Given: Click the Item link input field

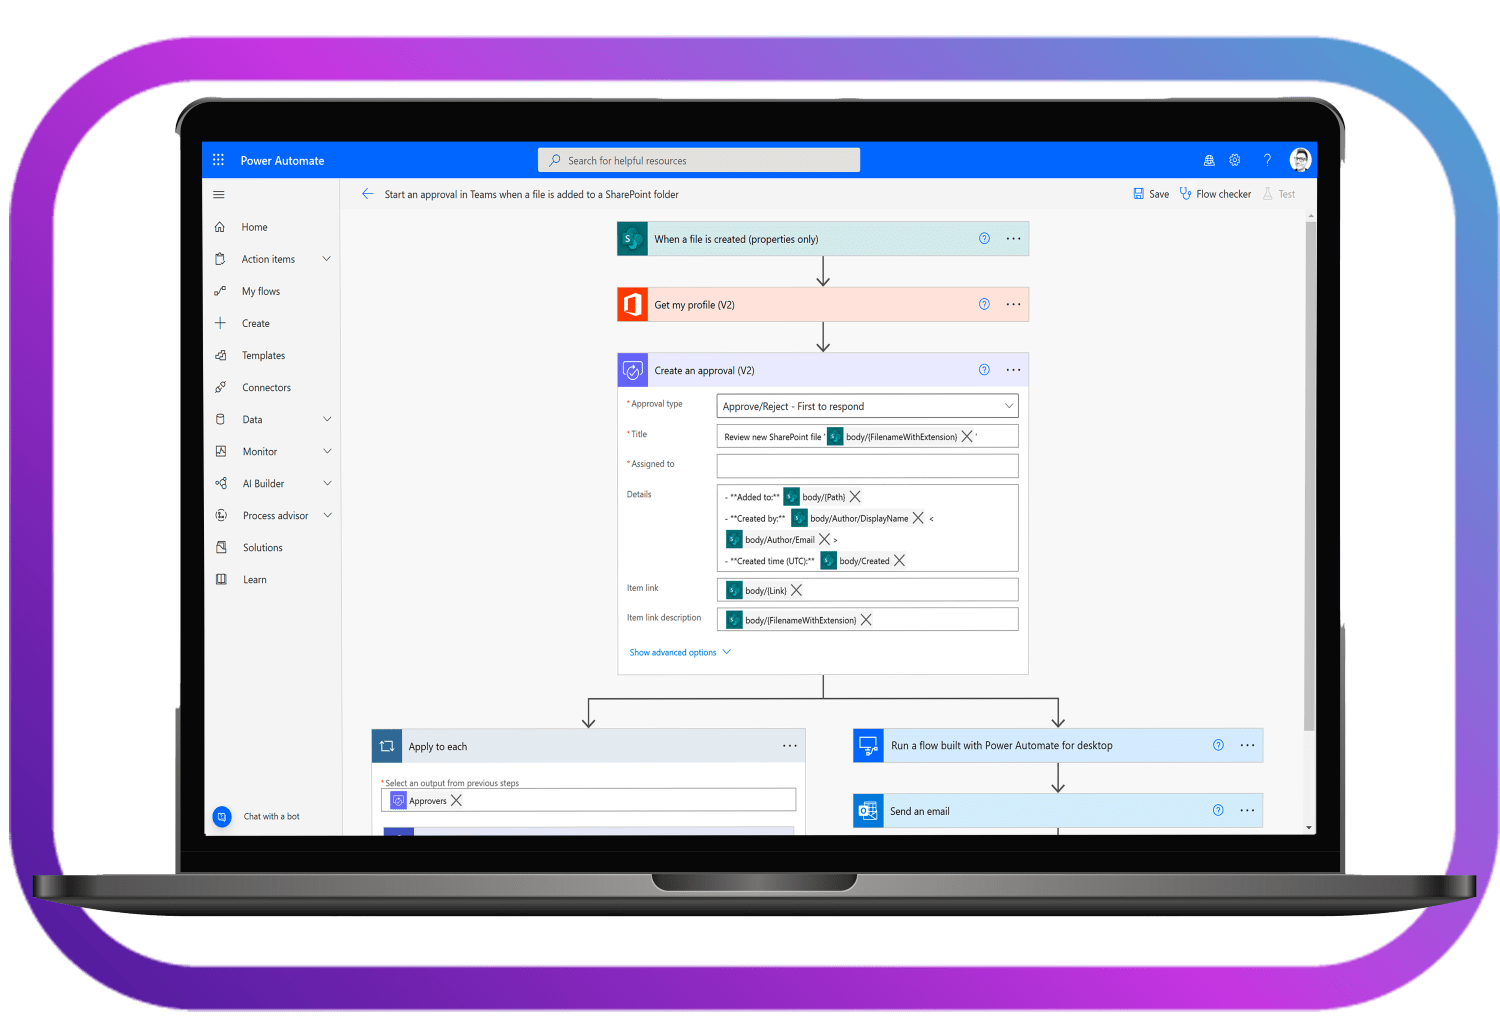Looking at the screenshot, I should click(867, 590).
